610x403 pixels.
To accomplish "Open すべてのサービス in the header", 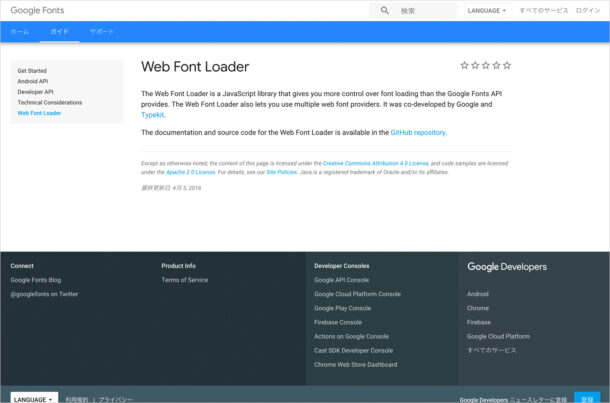I will [544, 11].
